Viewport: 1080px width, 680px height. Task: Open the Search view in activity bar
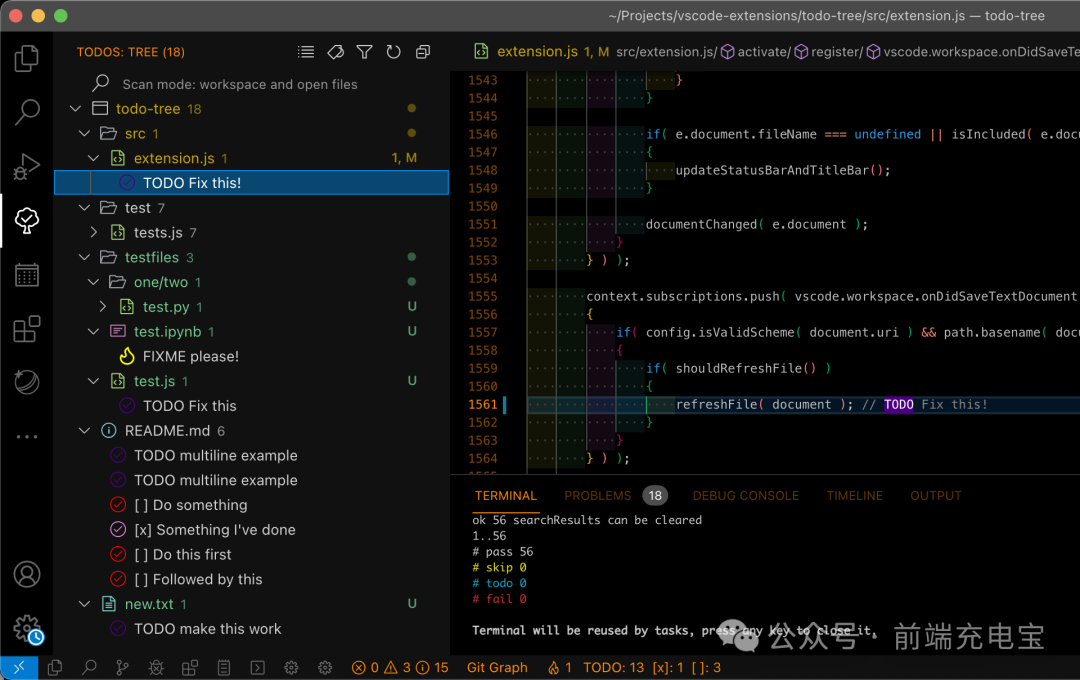coord(27,112)
